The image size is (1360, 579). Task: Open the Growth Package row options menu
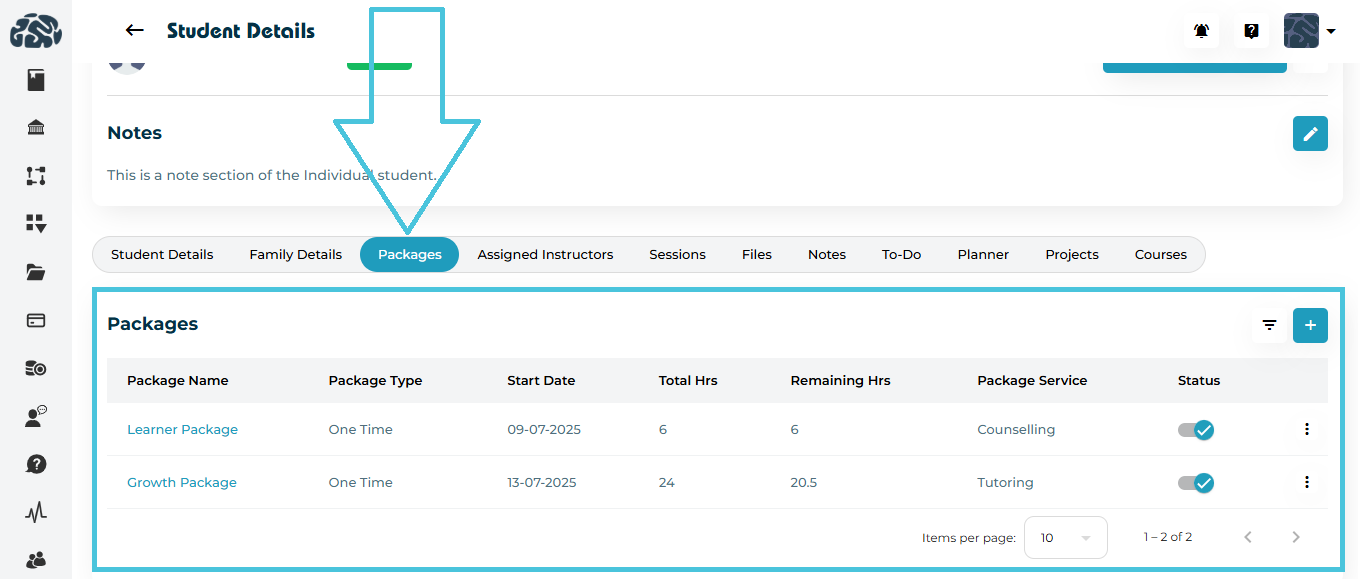coord(1306,482)
